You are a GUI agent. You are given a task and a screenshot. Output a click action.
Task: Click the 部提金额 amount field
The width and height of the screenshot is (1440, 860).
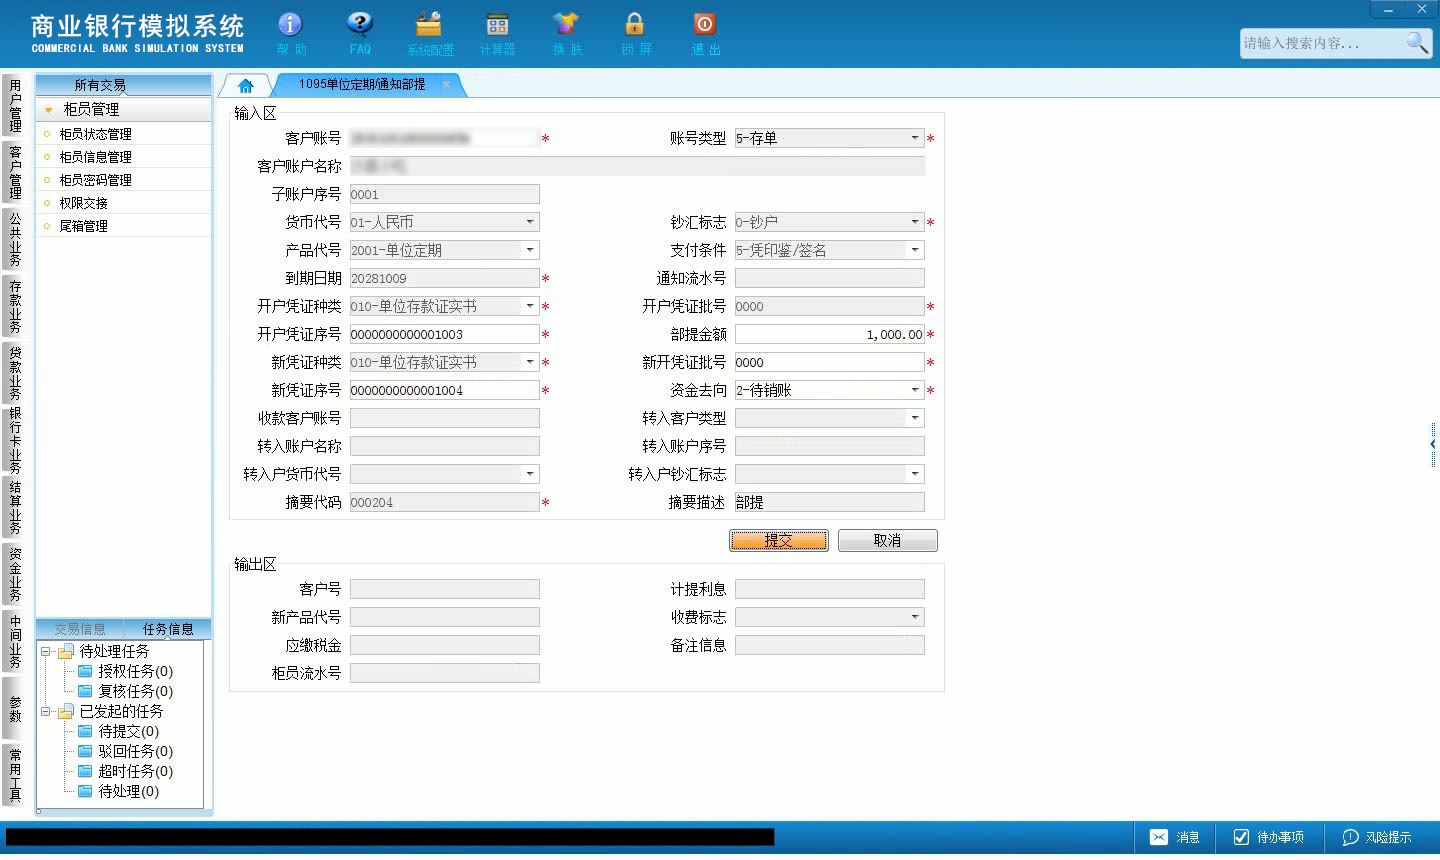830,334
